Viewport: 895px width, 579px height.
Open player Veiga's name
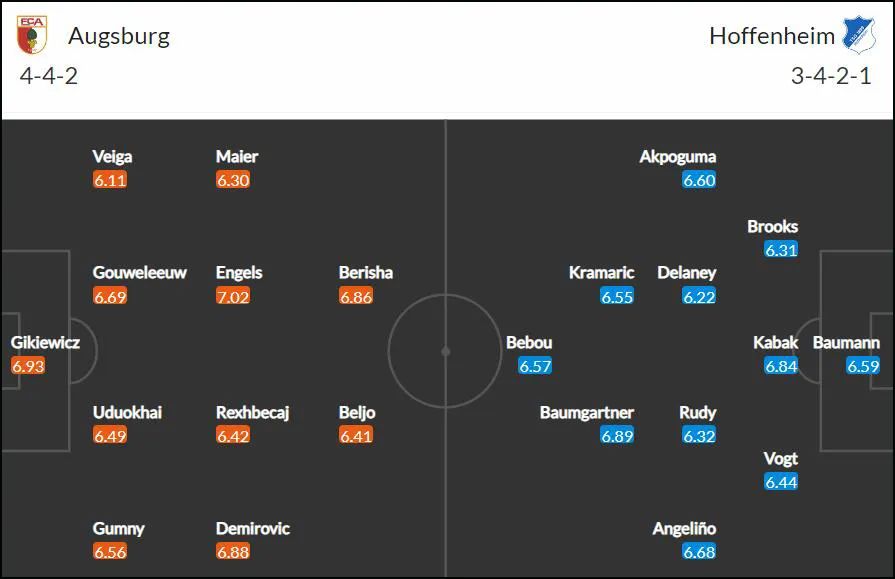pyautogui.click(x=112, y=156)
